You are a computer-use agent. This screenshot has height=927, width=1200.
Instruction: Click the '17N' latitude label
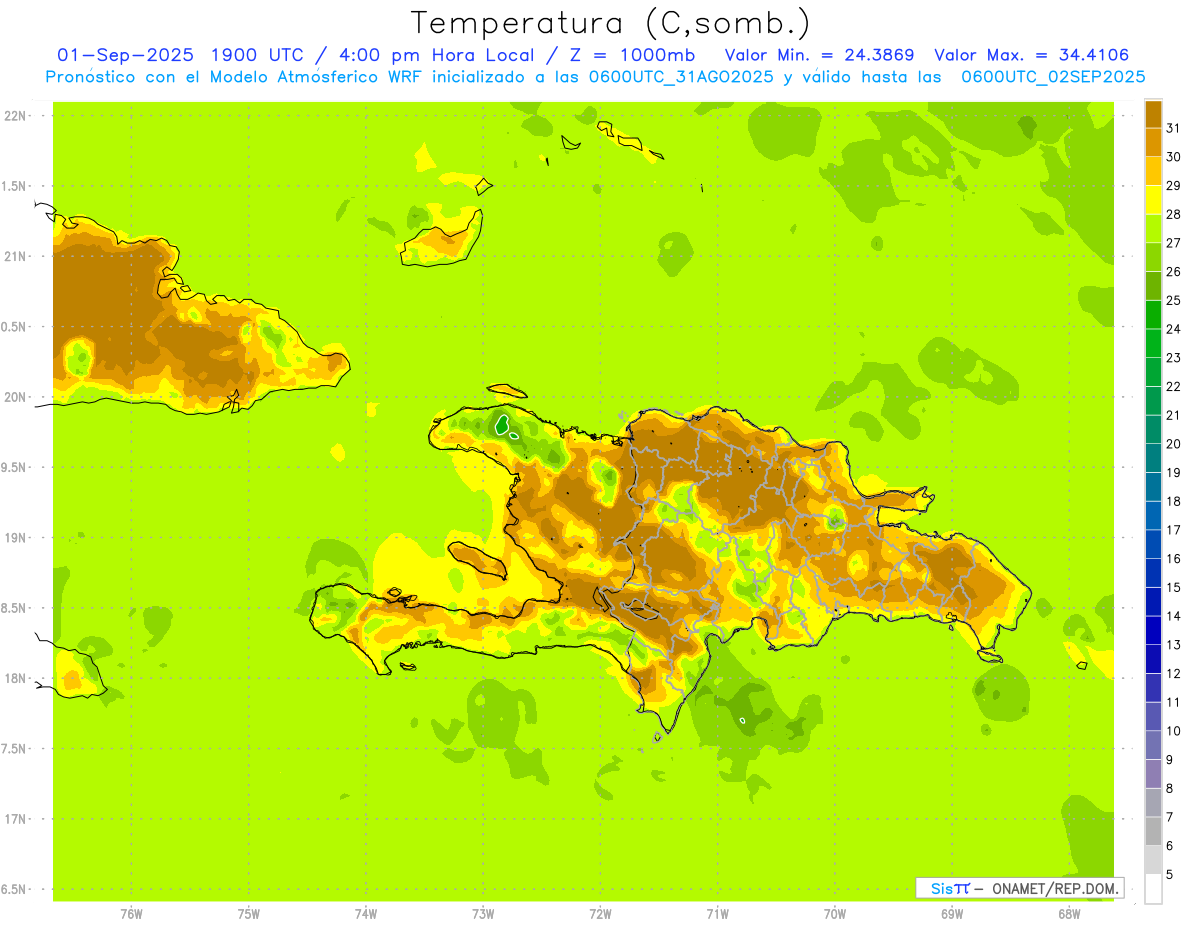coord(15,819)
